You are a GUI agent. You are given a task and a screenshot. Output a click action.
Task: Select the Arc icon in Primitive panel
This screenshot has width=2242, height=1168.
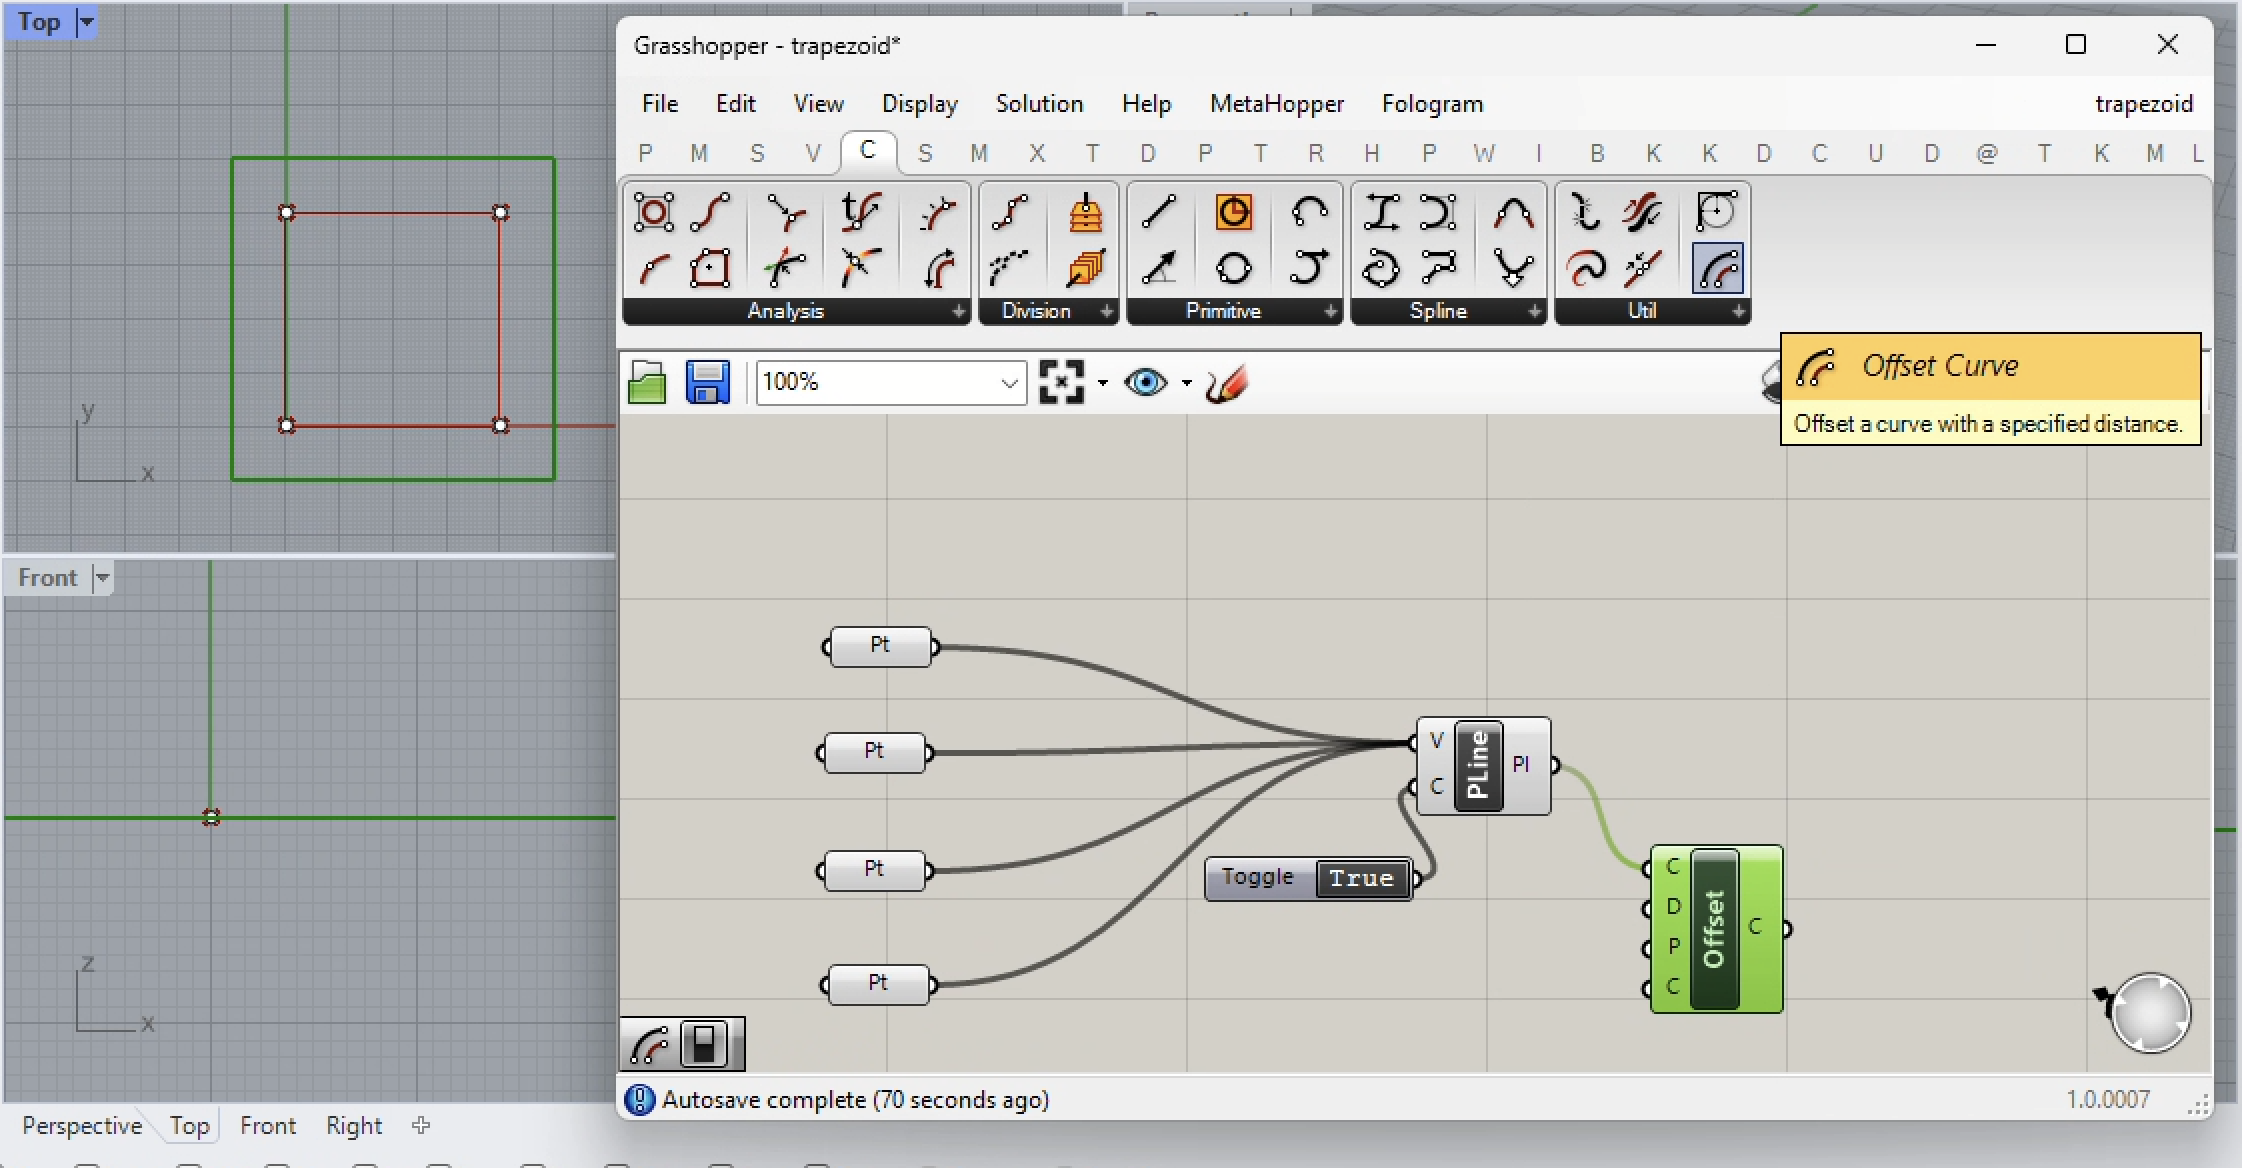pyautogui.click(x=1309, y=212)
